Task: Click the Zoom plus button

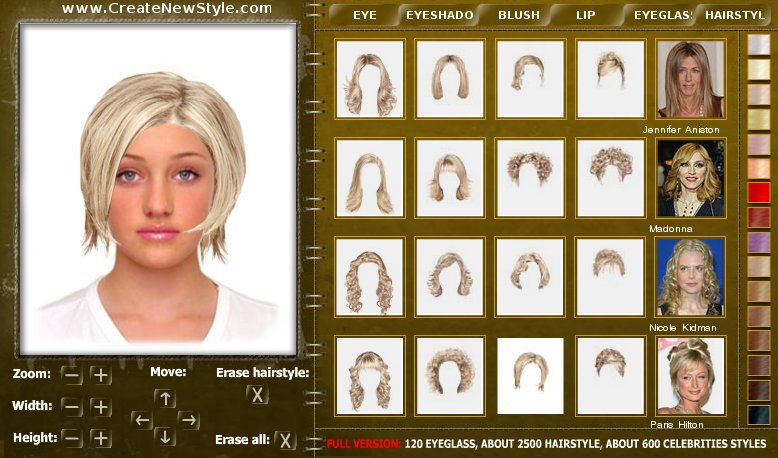Action: (101, 375)
